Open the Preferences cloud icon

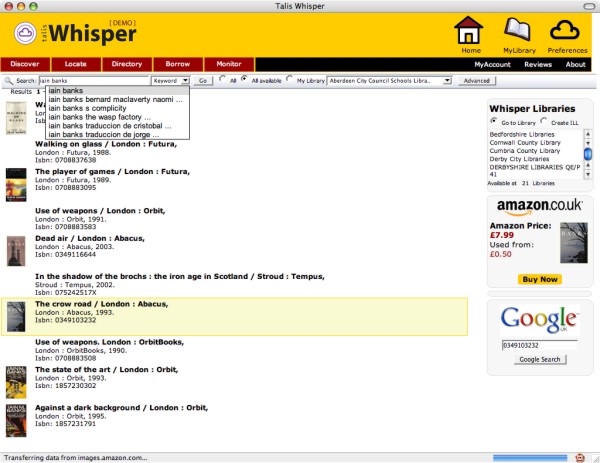click(564, 30)
